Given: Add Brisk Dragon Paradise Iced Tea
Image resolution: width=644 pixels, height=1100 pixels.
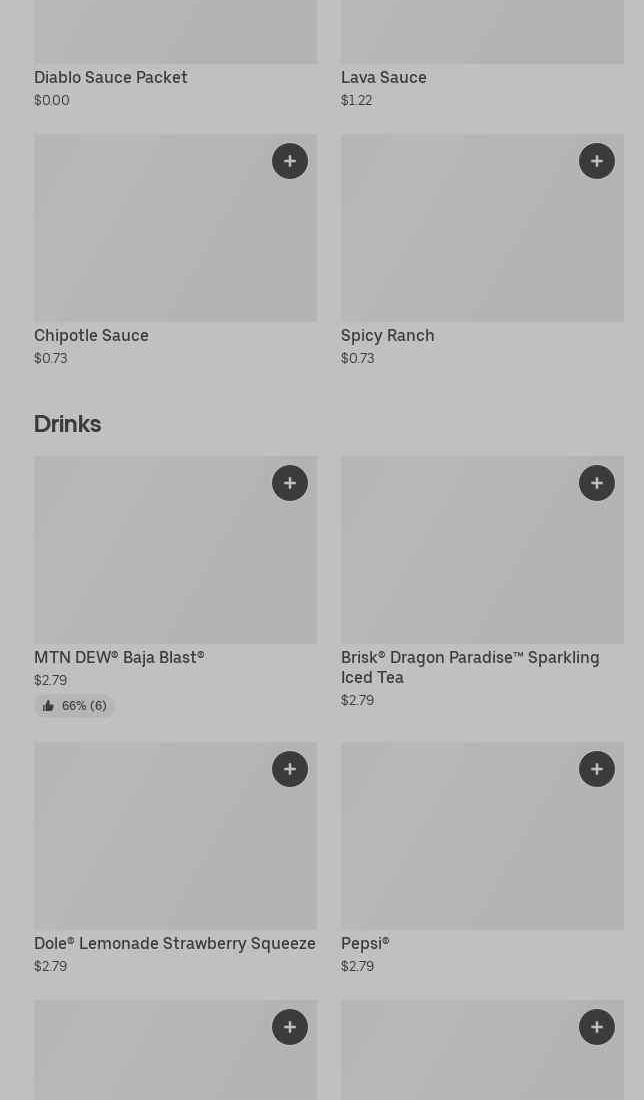Looking at the screenshot, I should click(597, 483).
